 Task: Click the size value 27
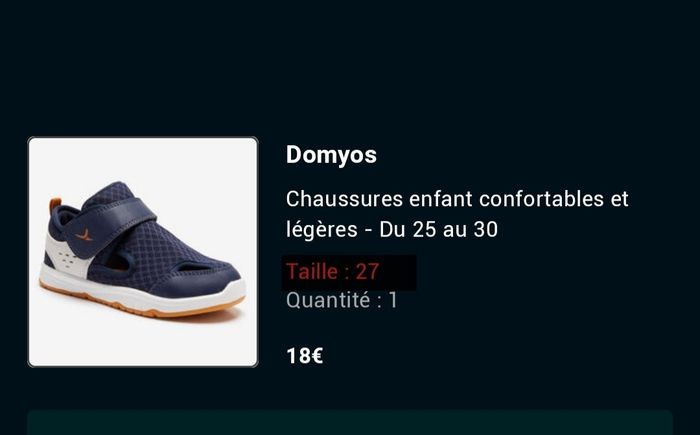[367, 272]
